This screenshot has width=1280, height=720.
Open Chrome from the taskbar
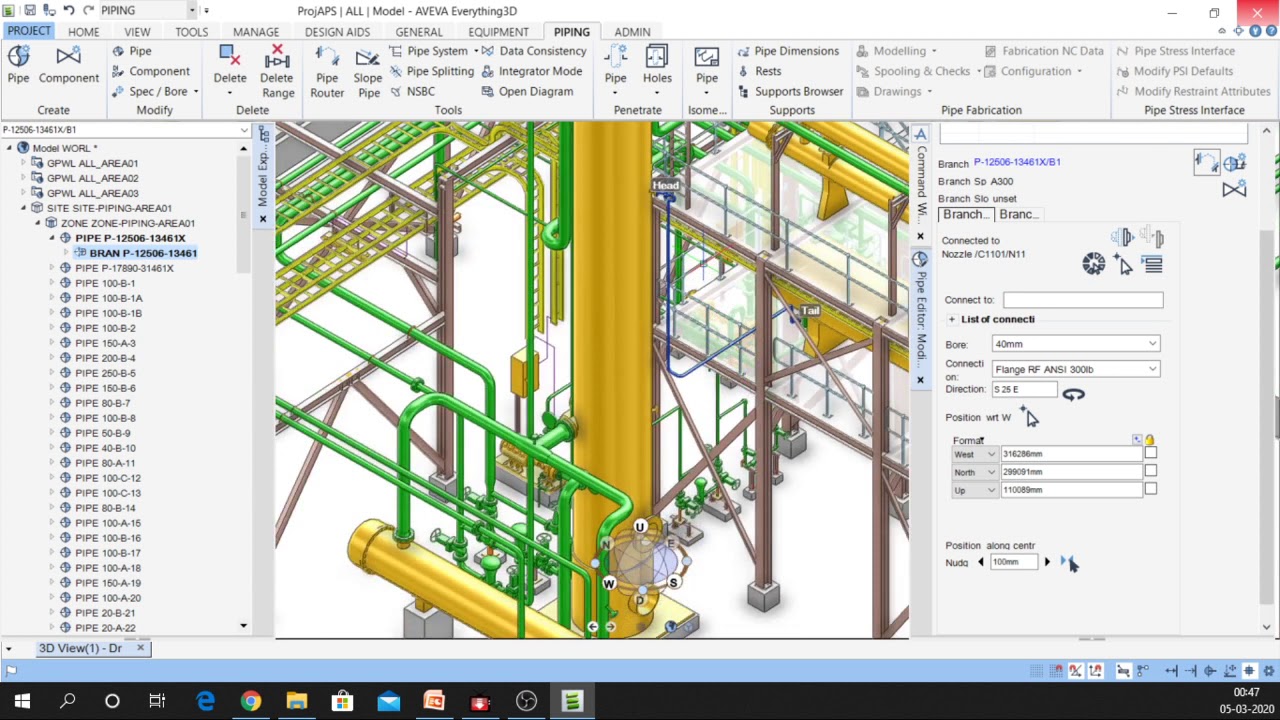tap(250, 701)
